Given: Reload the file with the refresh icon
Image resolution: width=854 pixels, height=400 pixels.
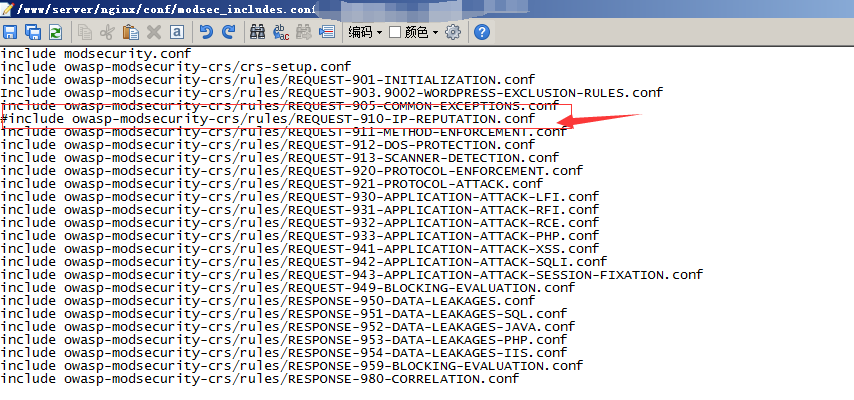Looking at the screenshot, I should tap(54, 32).
